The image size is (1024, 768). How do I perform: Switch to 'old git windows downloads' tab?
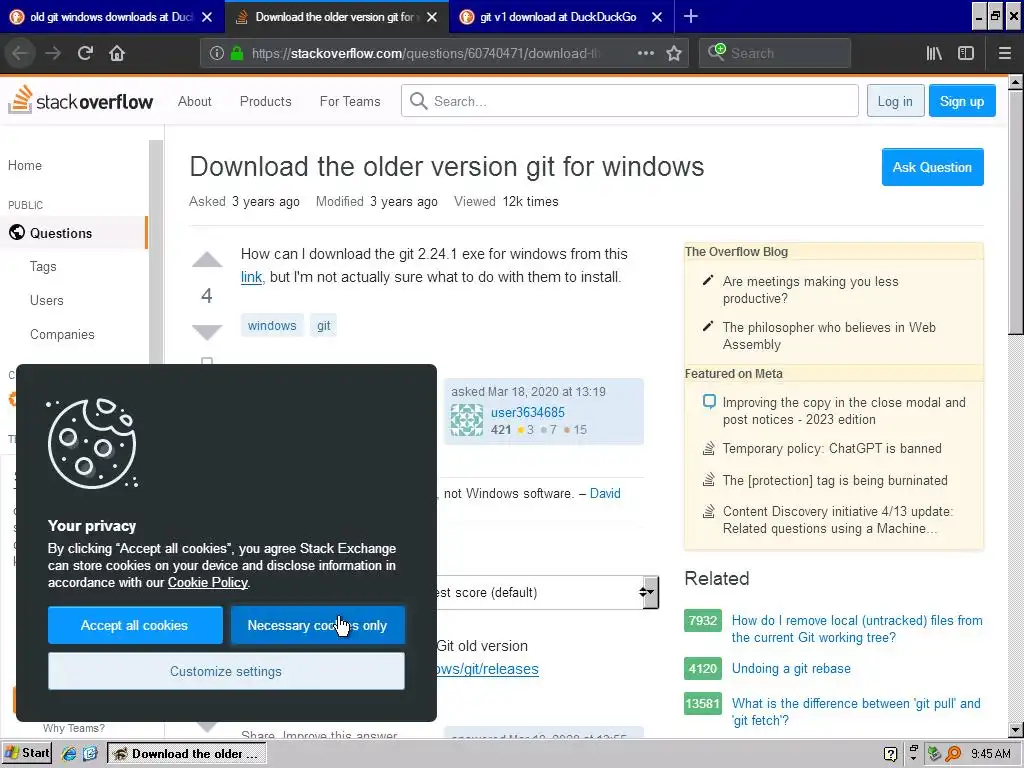[111, 17]
